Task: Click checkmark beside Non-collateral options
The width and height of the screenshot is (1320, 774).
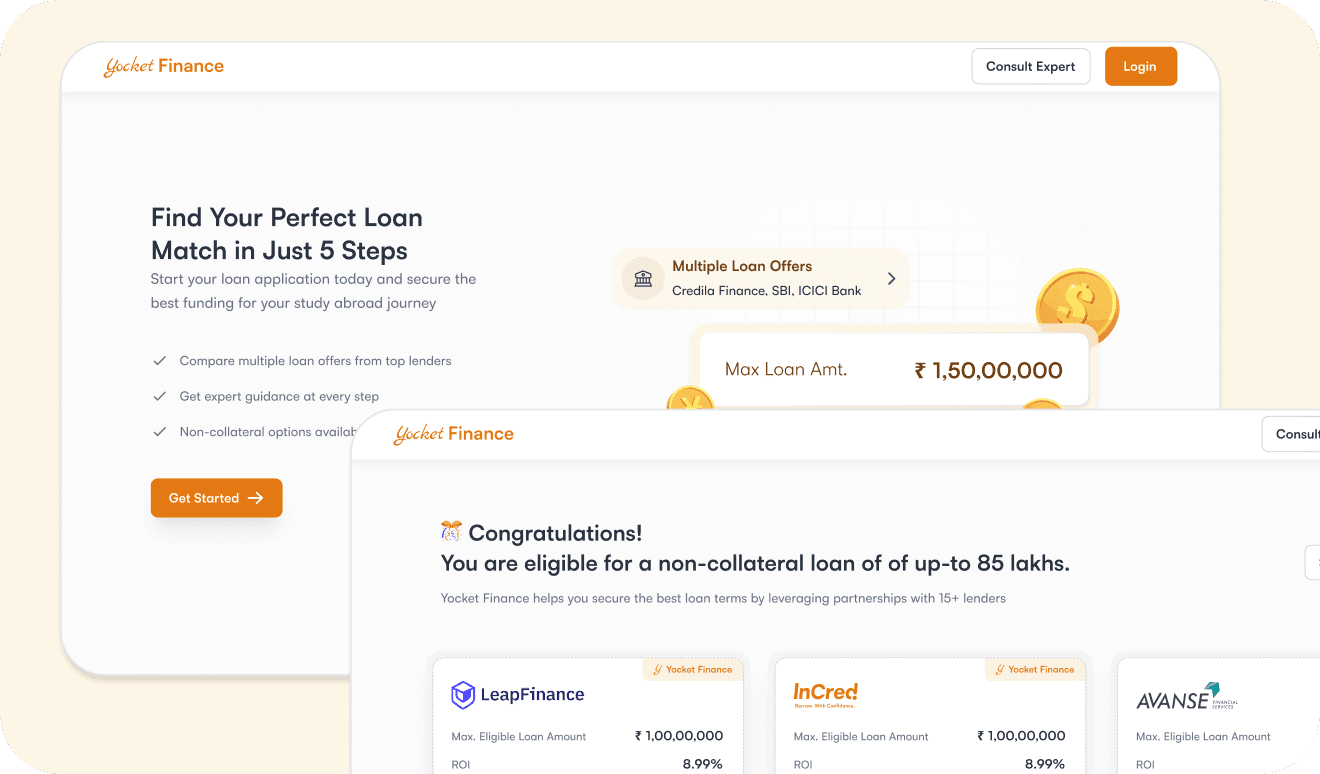Action: 159,432
